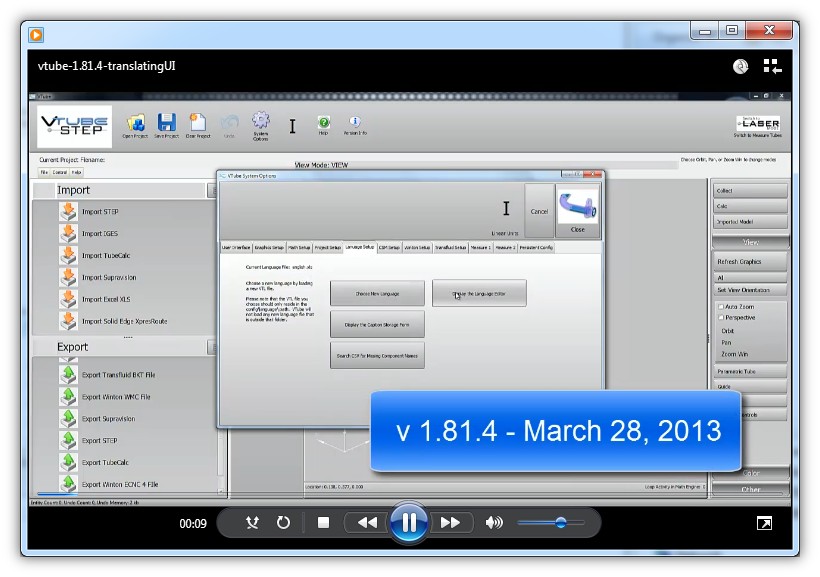Mute the player's speaker icon
The image size is (820, 577).
click(493, 523)
